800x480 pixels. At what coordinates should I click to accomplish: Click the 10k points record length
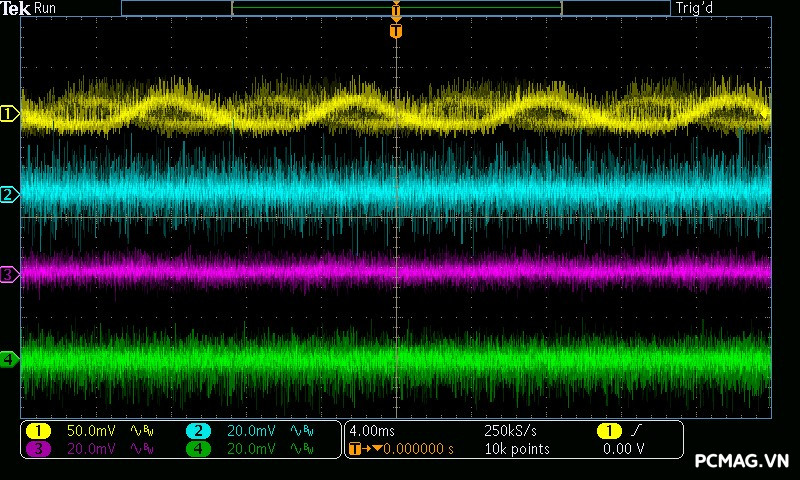click(x=515, y=449)
